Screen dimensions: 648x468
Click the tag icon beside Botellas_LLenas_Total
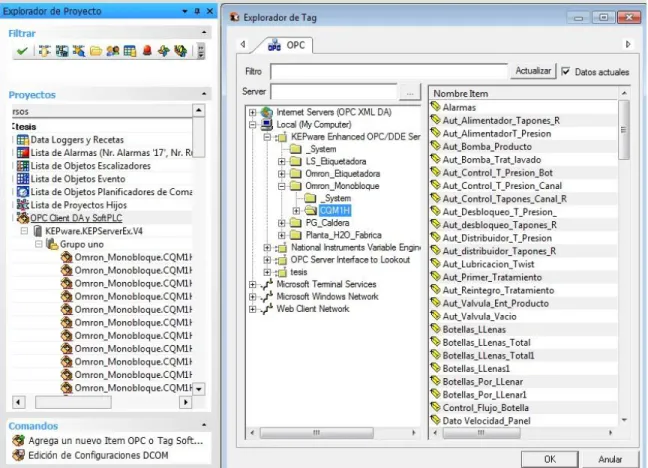[x=435, y=342]
